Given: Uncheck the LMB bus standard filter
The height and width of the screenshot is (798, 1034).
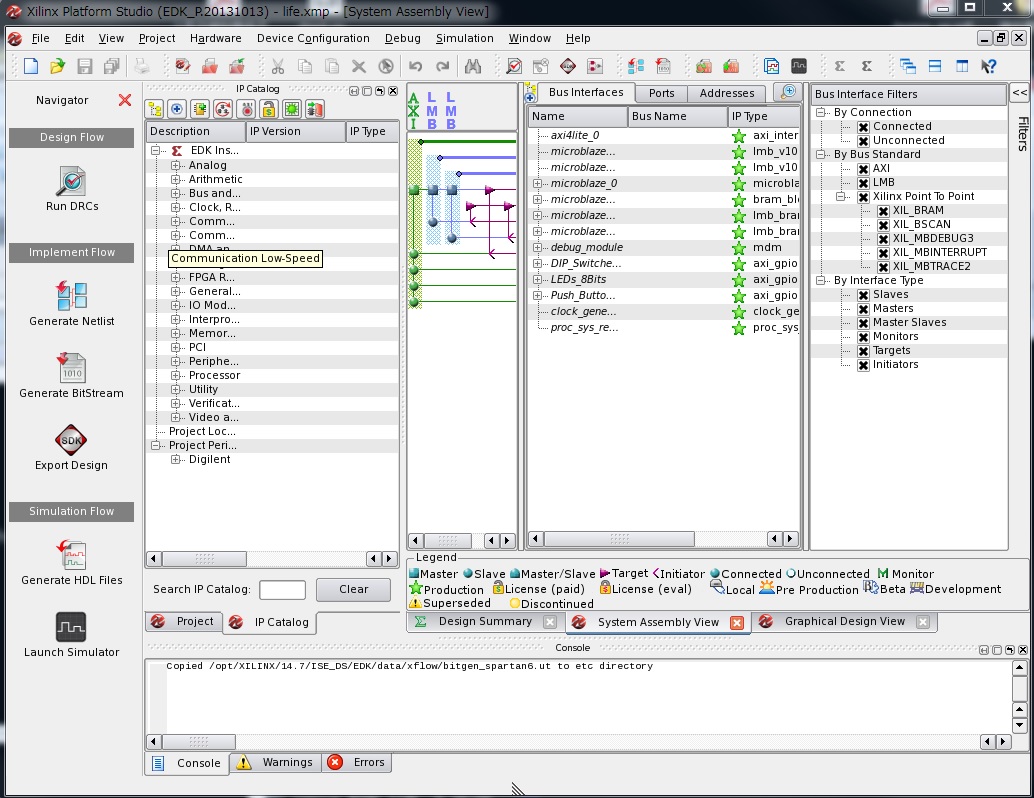Looking at the screenshot, I should pos(863,183).
